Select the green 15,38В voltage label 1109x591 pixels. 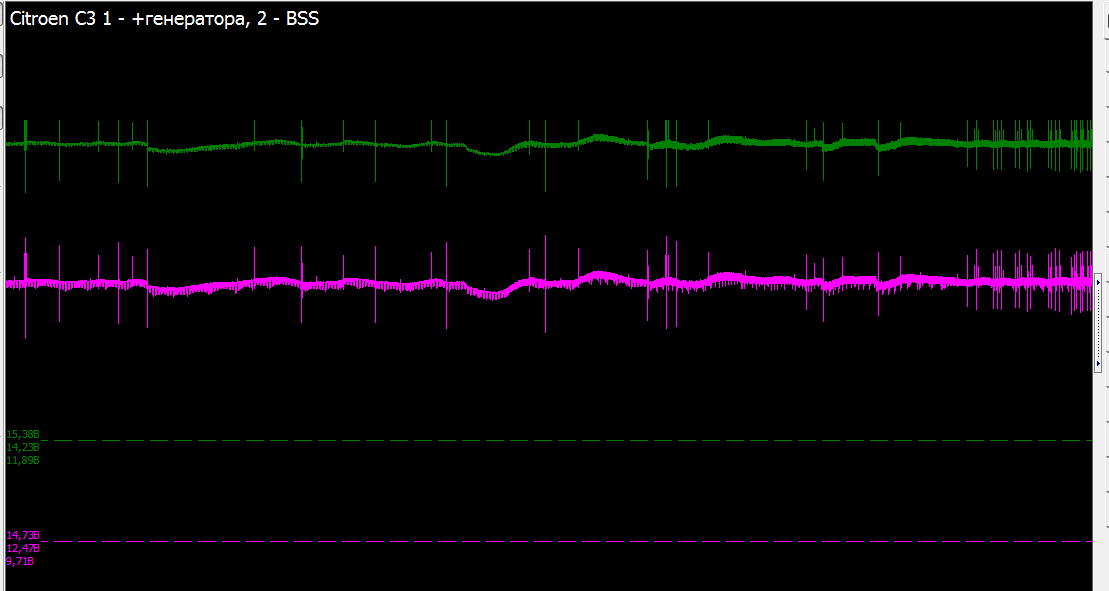[23, 434]
